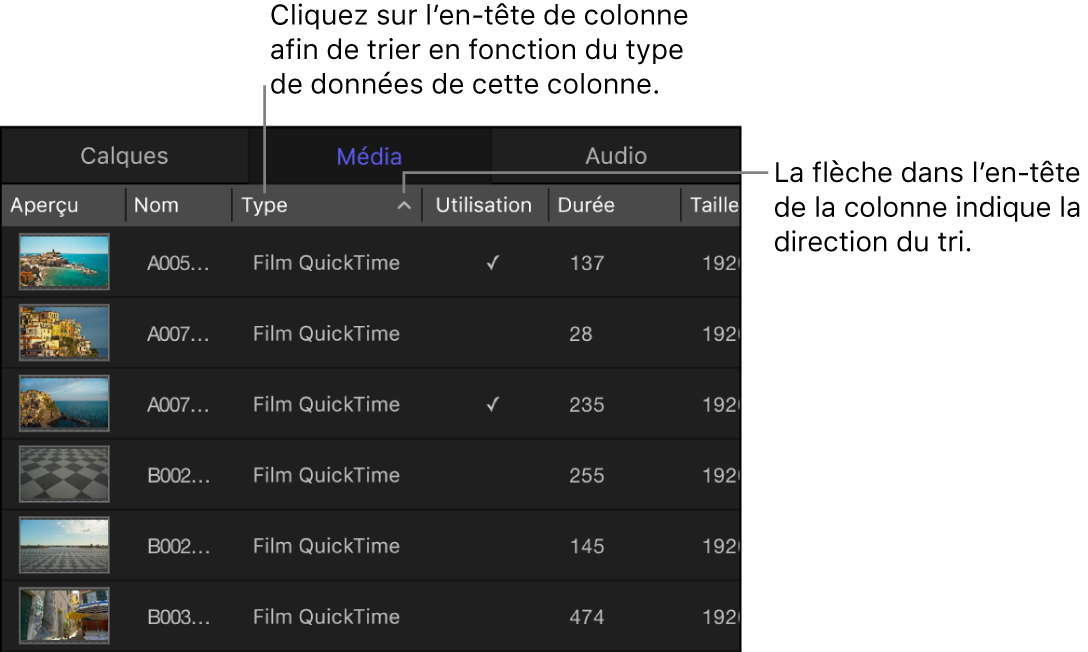Screen dimensions: 1088x652
Task: Enable usage for the first B002 clip
Action: pyautogui.click(x=491, y=475)
